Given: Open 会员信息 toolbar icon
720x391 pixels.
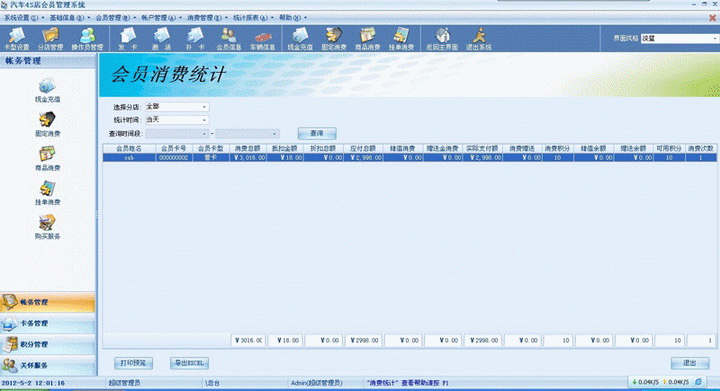Looking at the screenshot, I should 229,39.
